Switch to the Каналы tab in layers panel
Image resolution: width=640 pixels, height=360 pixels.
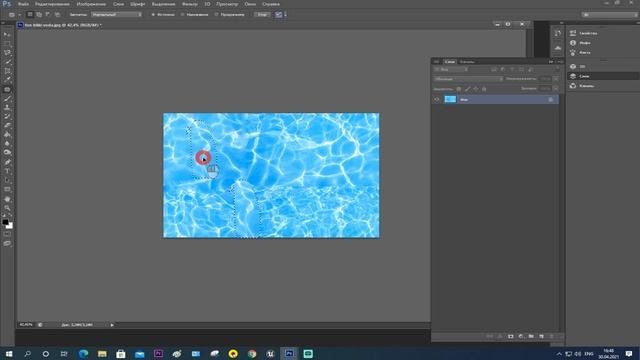pos(467,62)
